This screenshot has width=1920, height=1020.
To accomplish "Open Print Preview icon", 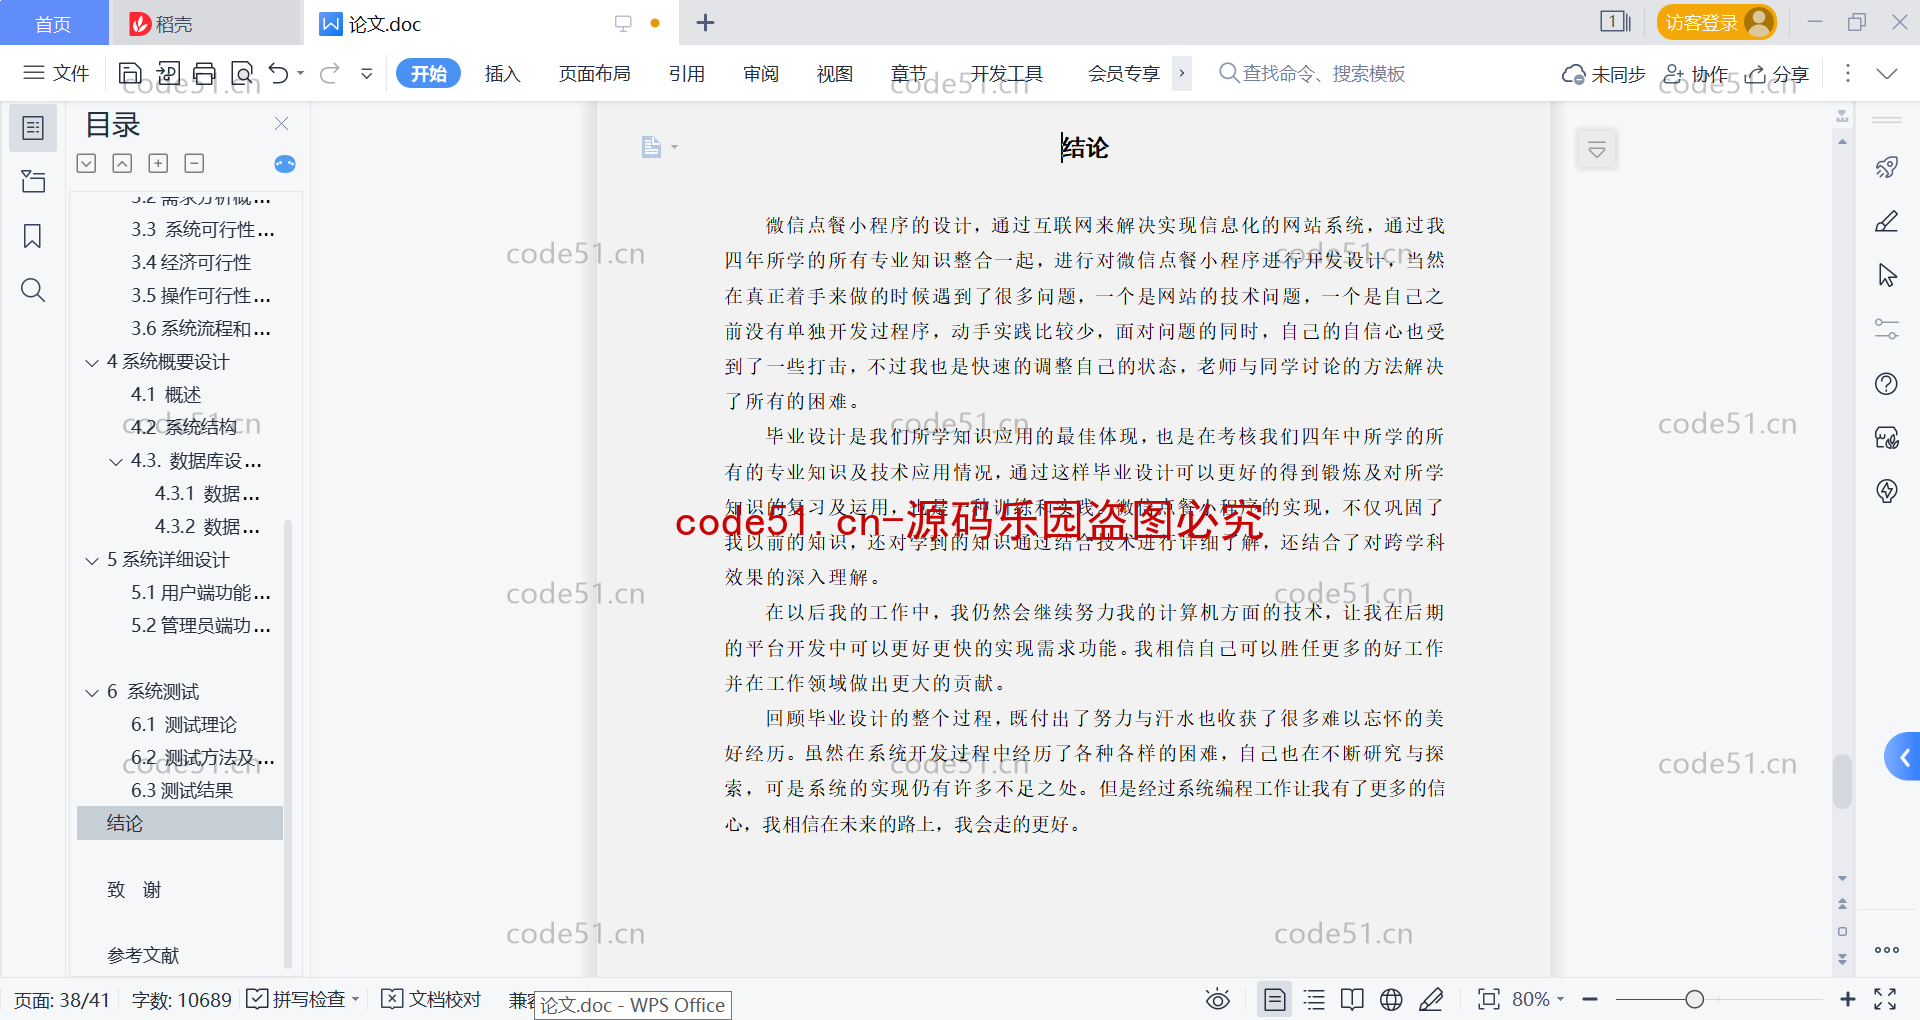I will click(242, 73).
